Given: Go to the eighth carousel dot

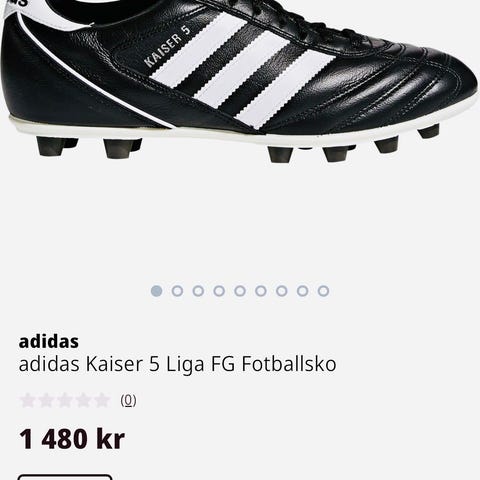Looking at the screenshot, I should 302,291.
